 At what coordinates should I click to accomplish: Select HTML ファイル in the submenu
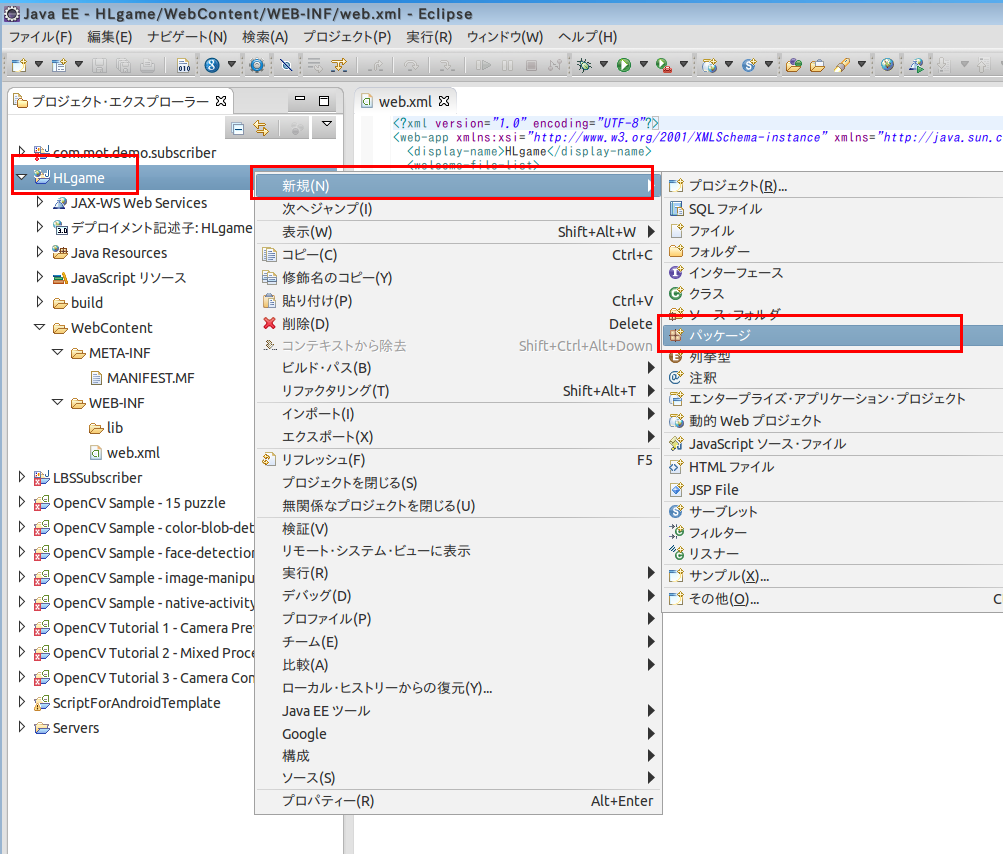833,467
